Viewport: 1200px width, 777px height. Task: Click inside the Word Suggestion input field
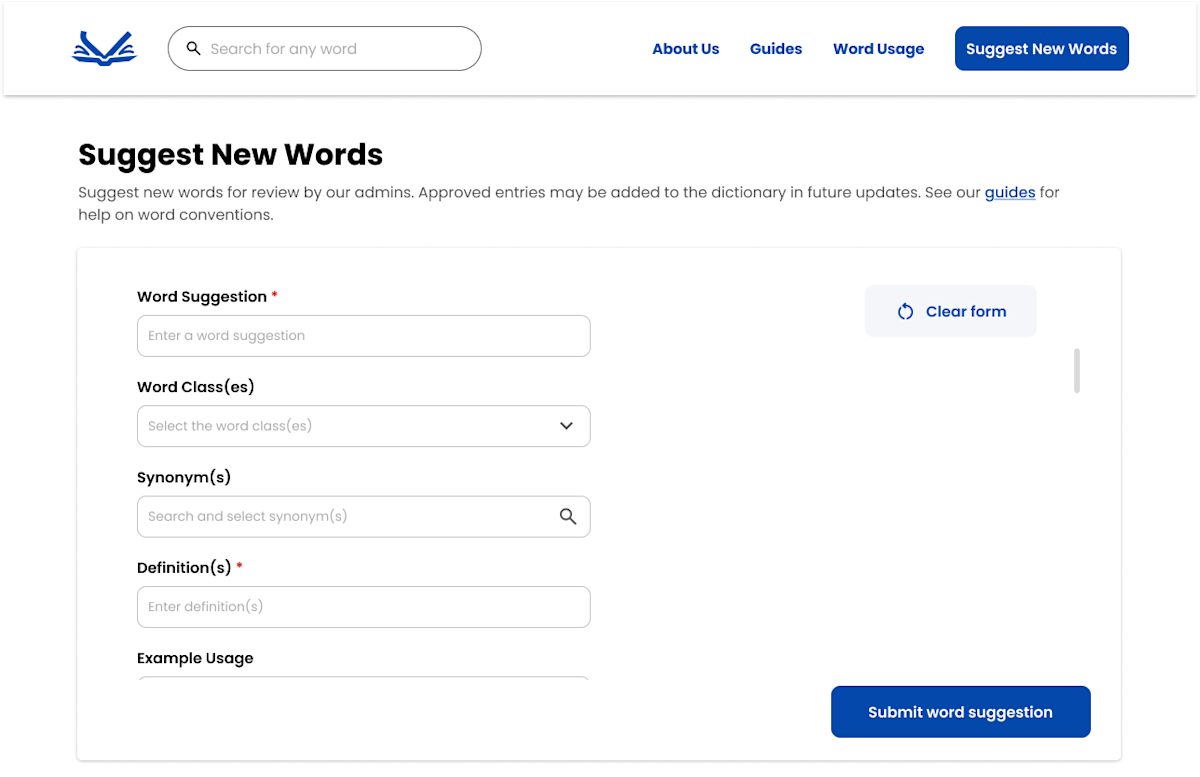coord(363,335)
